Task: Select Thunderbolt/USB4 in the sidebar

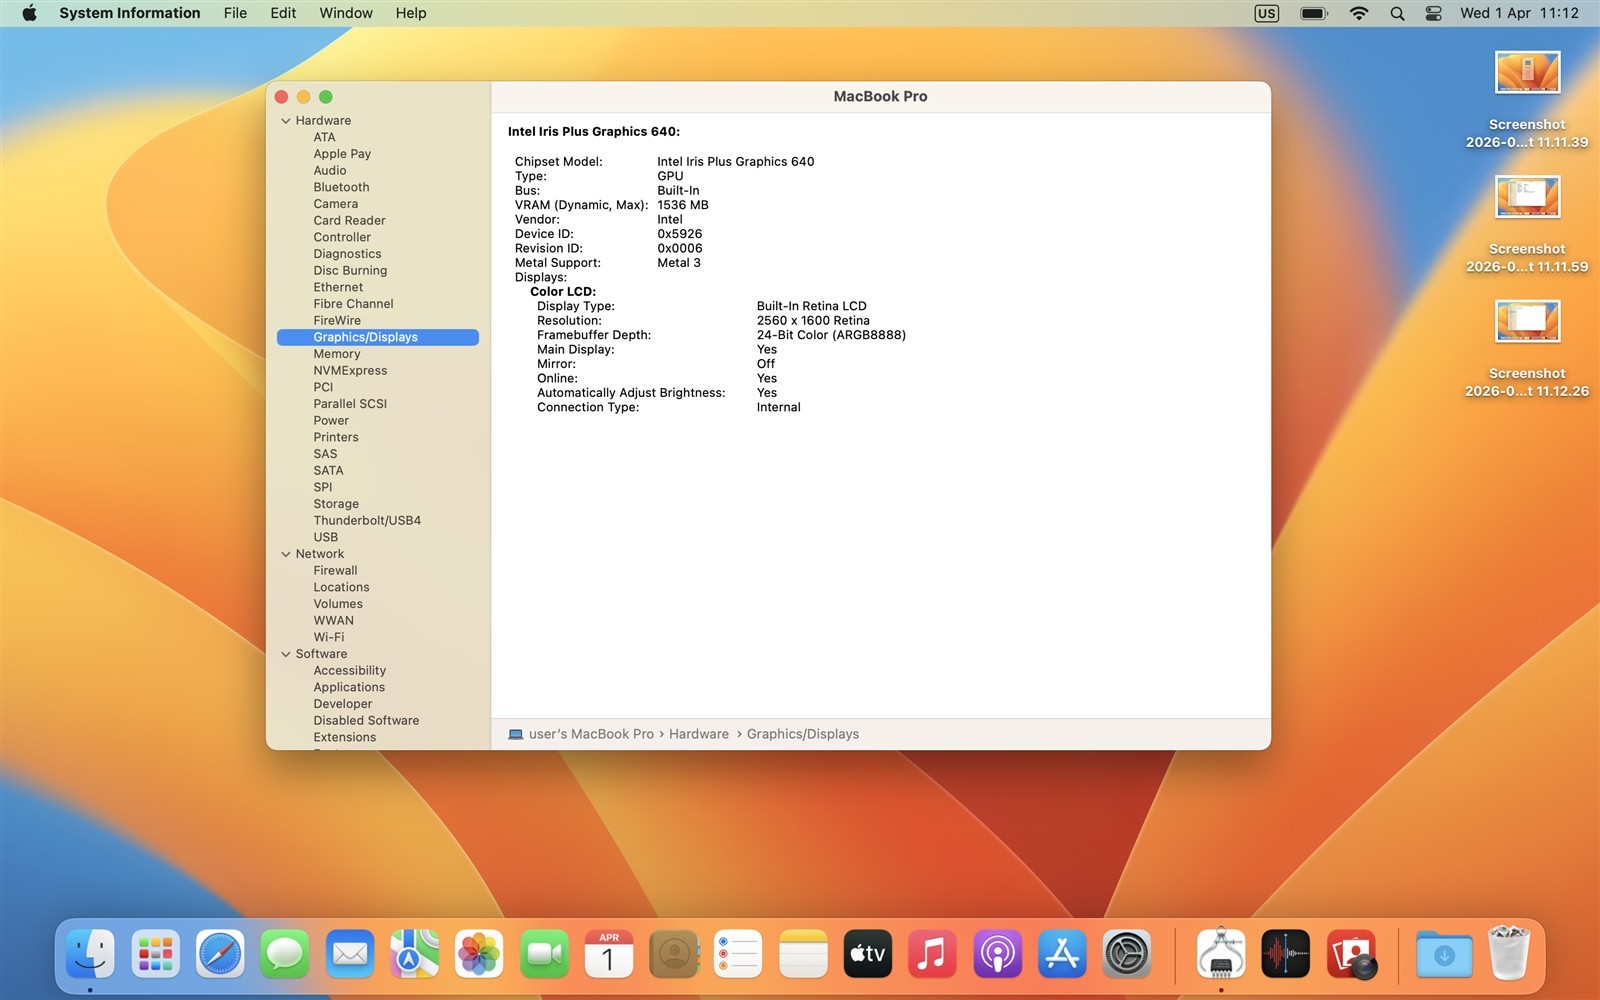Action: pyautogui.click(x=367, y=521)
